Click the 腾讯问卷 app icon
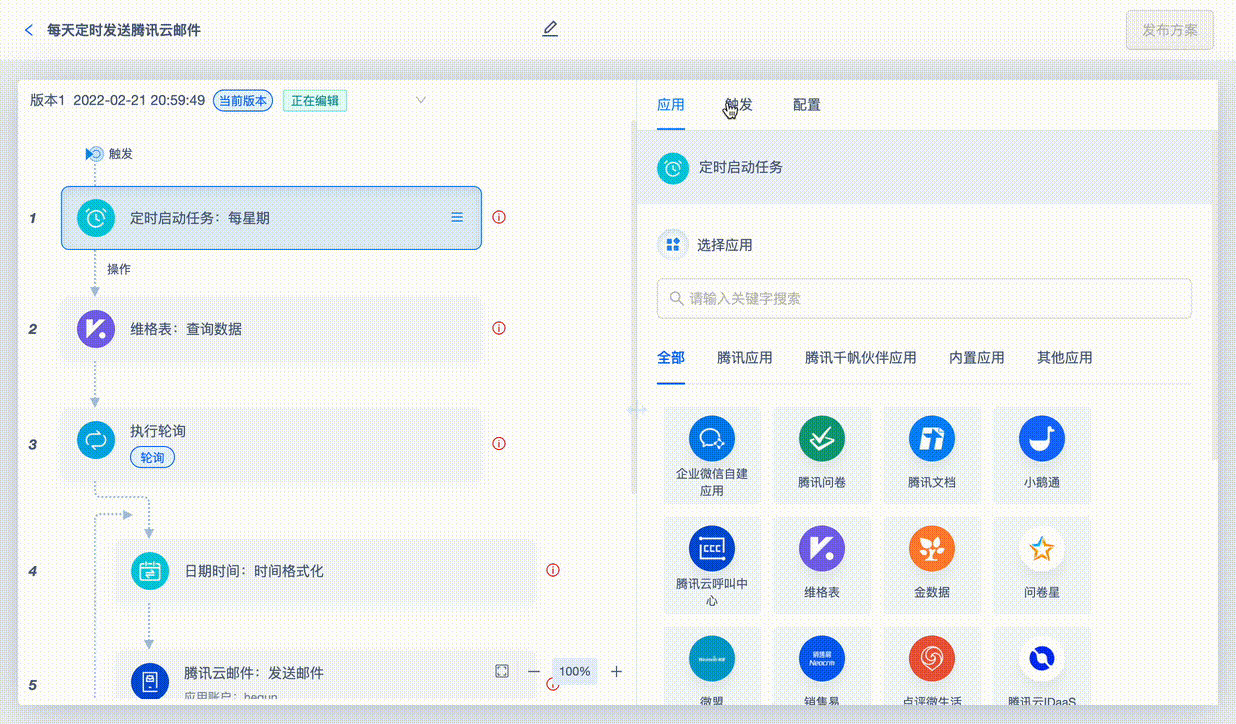Image resolution: width=1236 pixels, height=724 pixels. click(x=821, y=438)
